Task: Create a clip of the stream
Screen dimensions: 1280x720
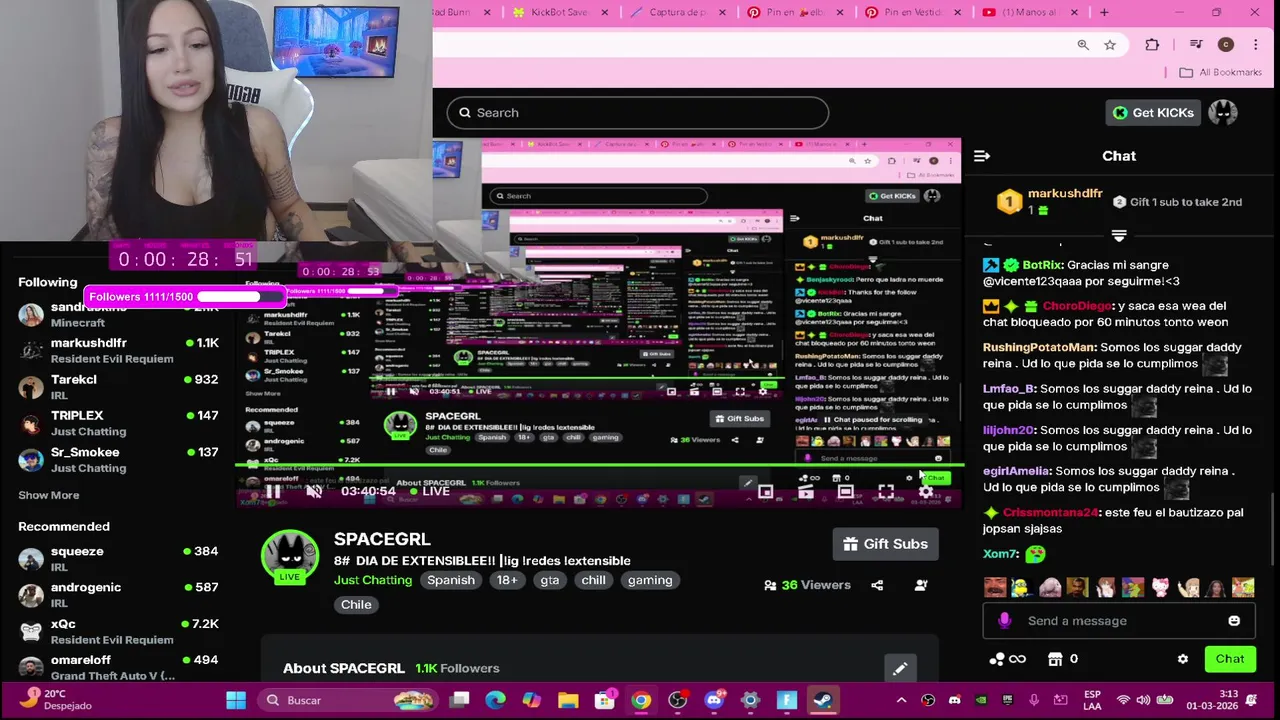Action: point(806,491)
